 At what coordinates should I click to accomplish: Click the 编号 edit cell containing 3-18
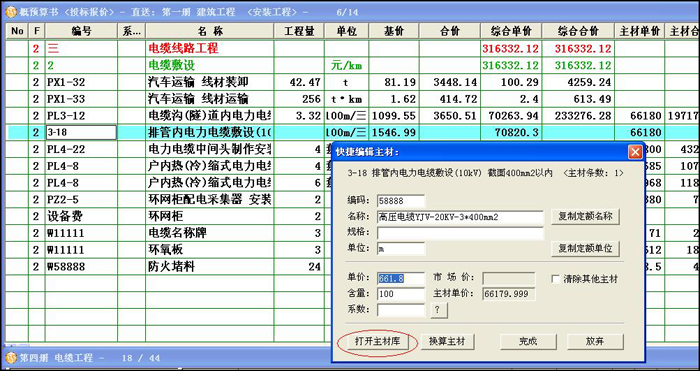pos(81,133)
